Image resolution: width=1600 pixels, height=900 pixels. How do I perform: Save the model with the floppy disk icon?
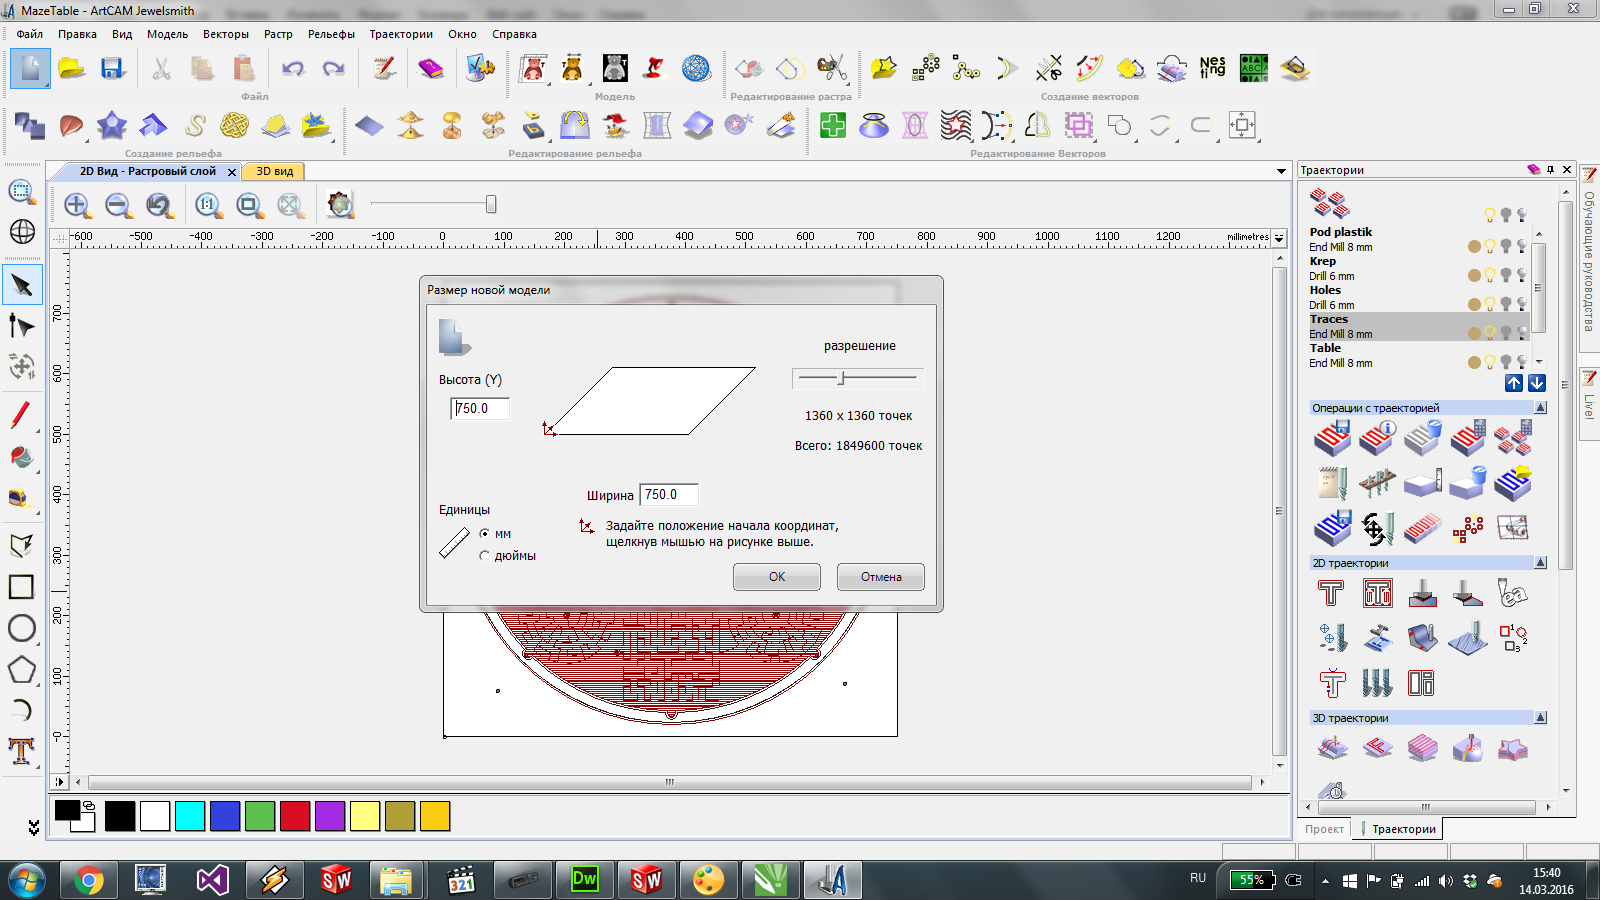pyautogui.click(x=112, y=69)
